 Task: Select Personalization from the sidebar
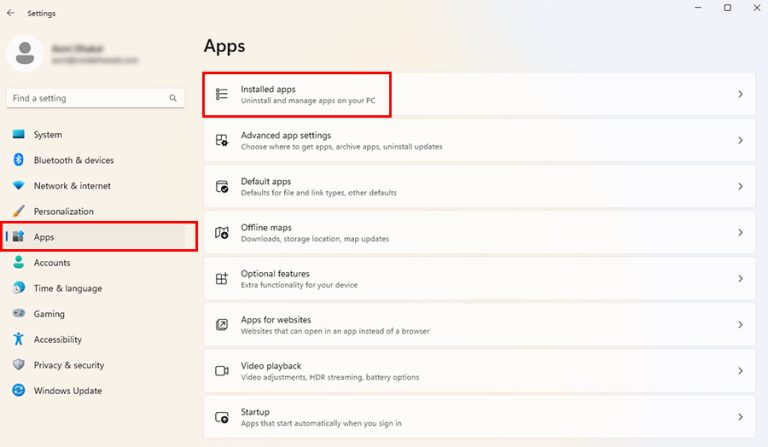pos(63,211)
